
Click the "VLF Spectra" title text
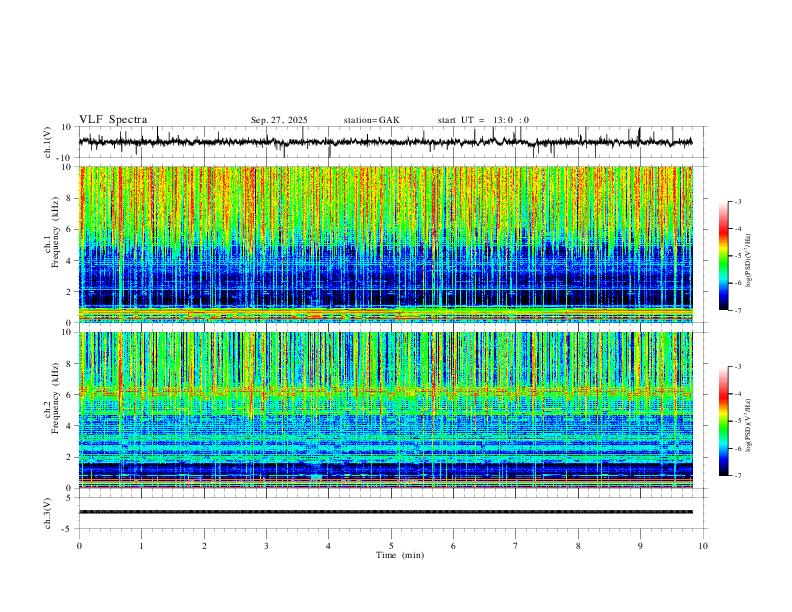(x=113, y=120)
